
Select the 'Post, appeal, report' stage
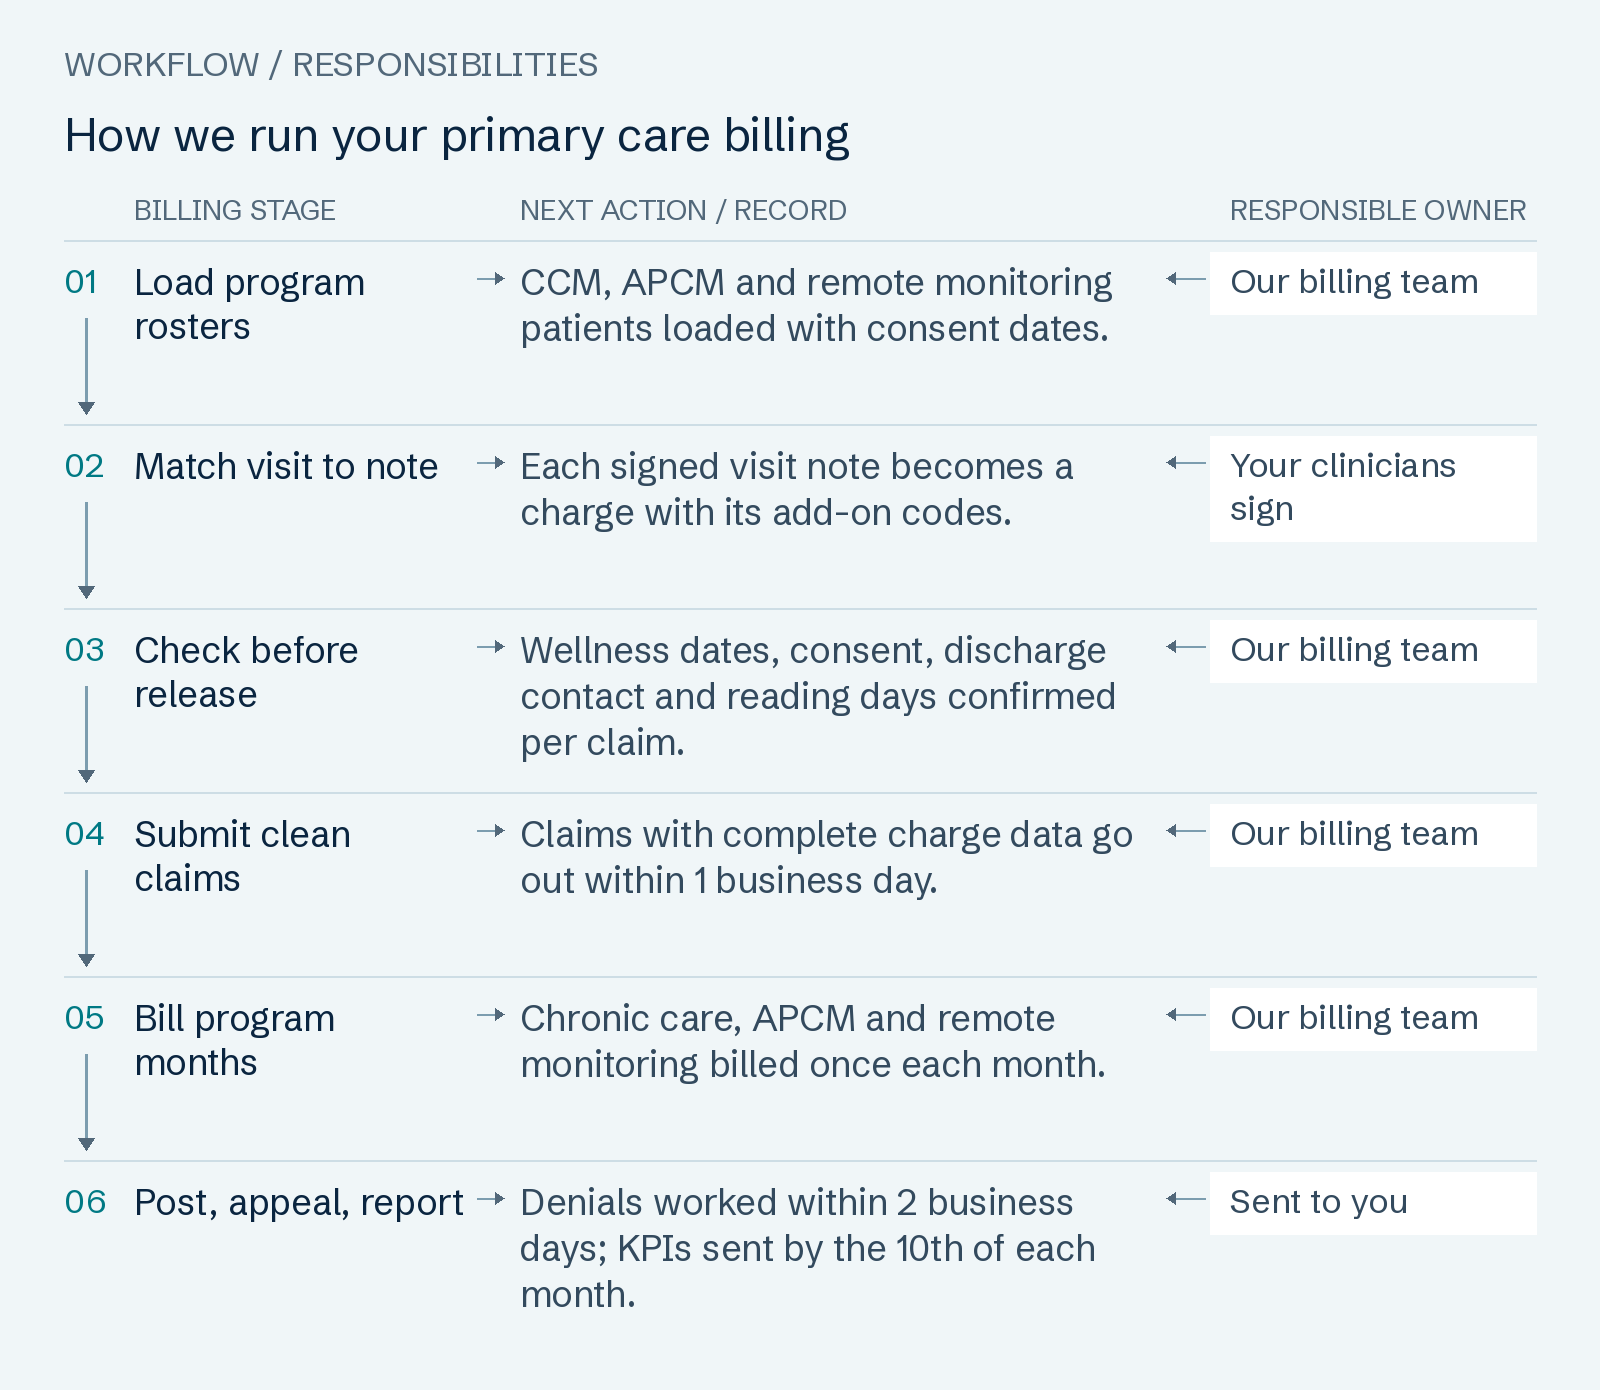click(x=299, y=1203)
